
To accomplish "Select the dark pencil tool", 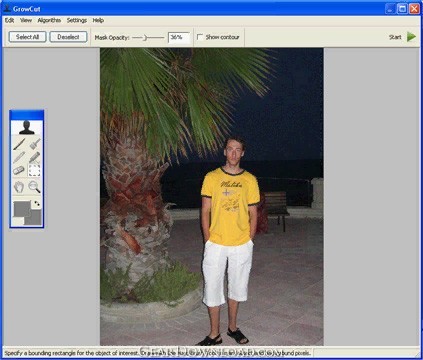I will [19, 144].
